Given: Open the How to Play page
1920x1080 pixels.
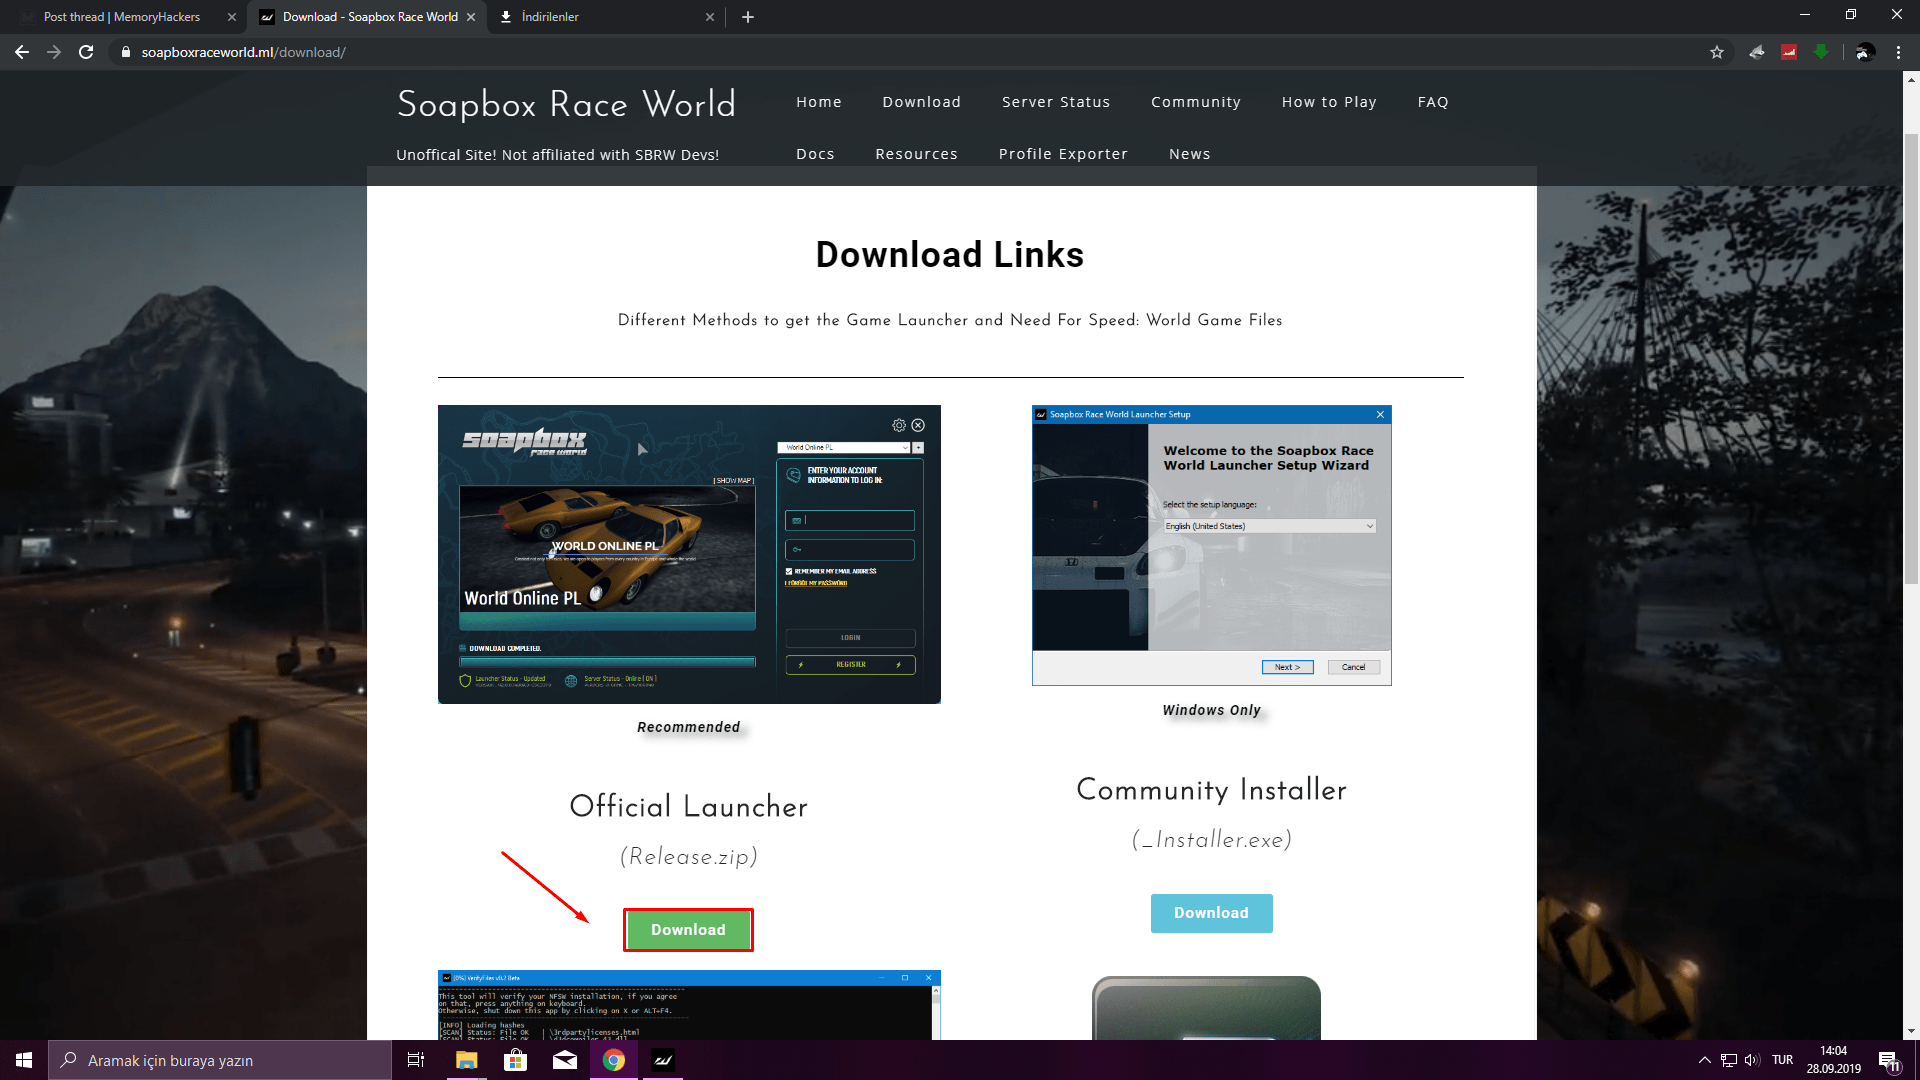Looking at the screenshot, I should pos(1329,102).
